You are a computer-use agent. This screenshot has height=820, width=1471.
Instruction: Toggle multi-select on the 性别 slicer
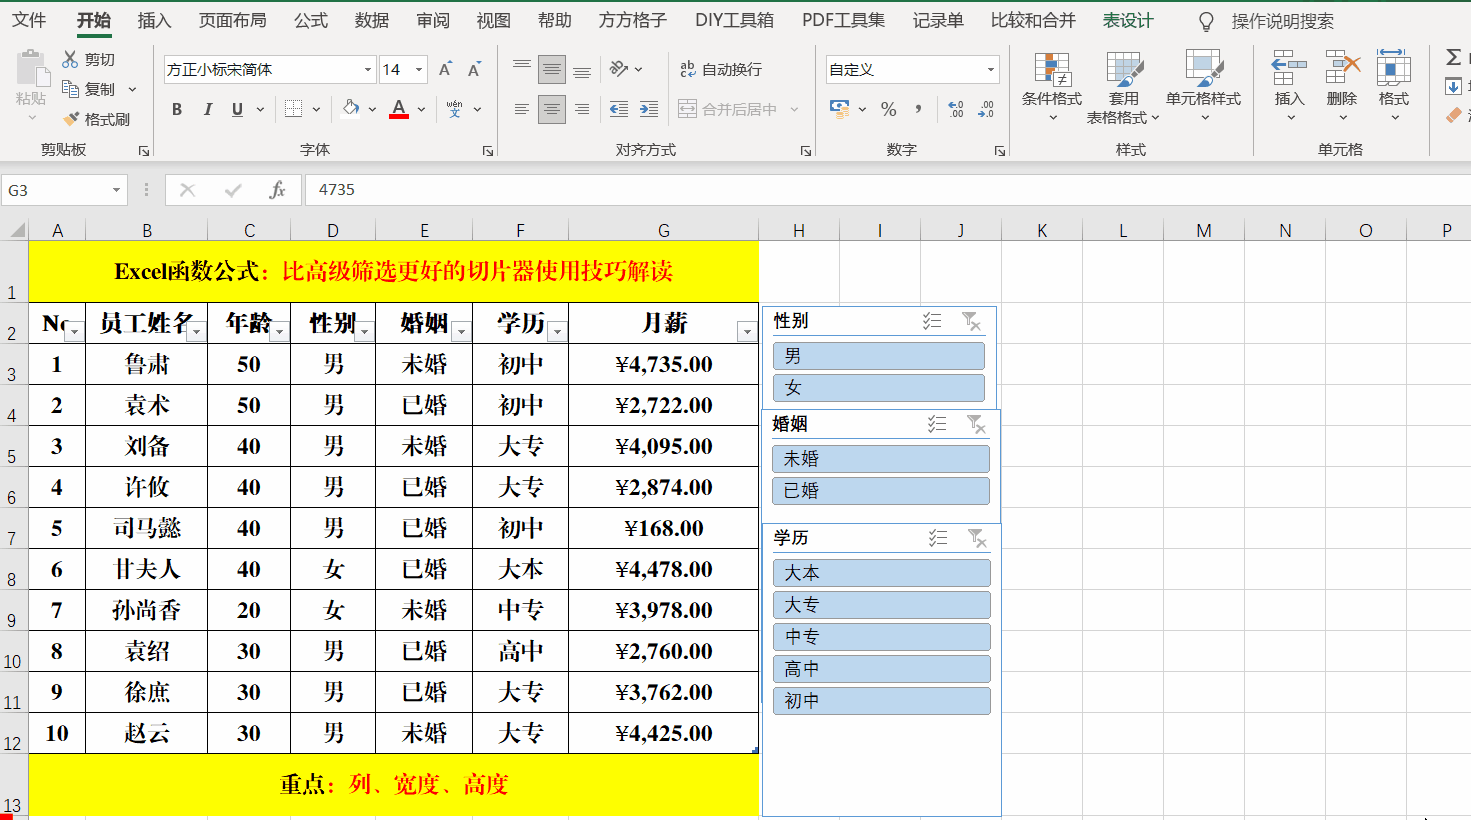(932, 321)
